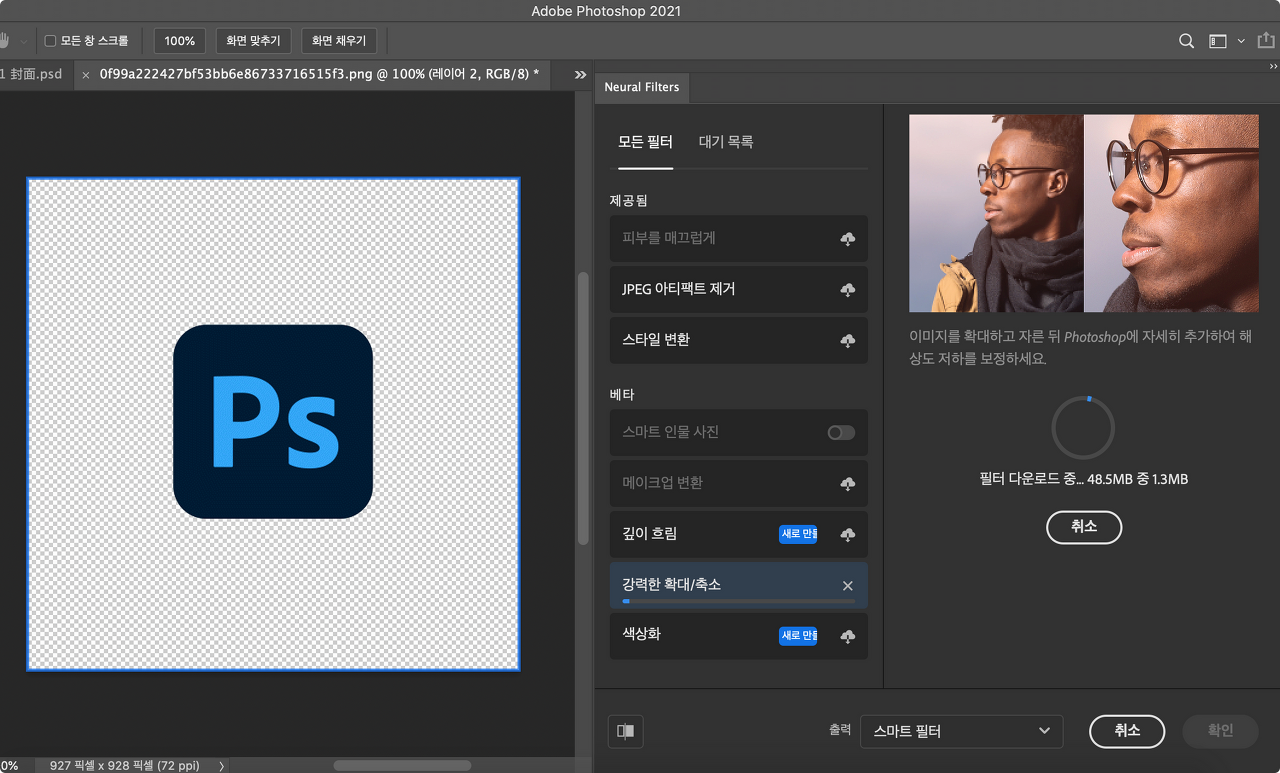The image size is (1280, 773).
Task: Select the 색상화 filter row
Action: (x=739, y=636)
